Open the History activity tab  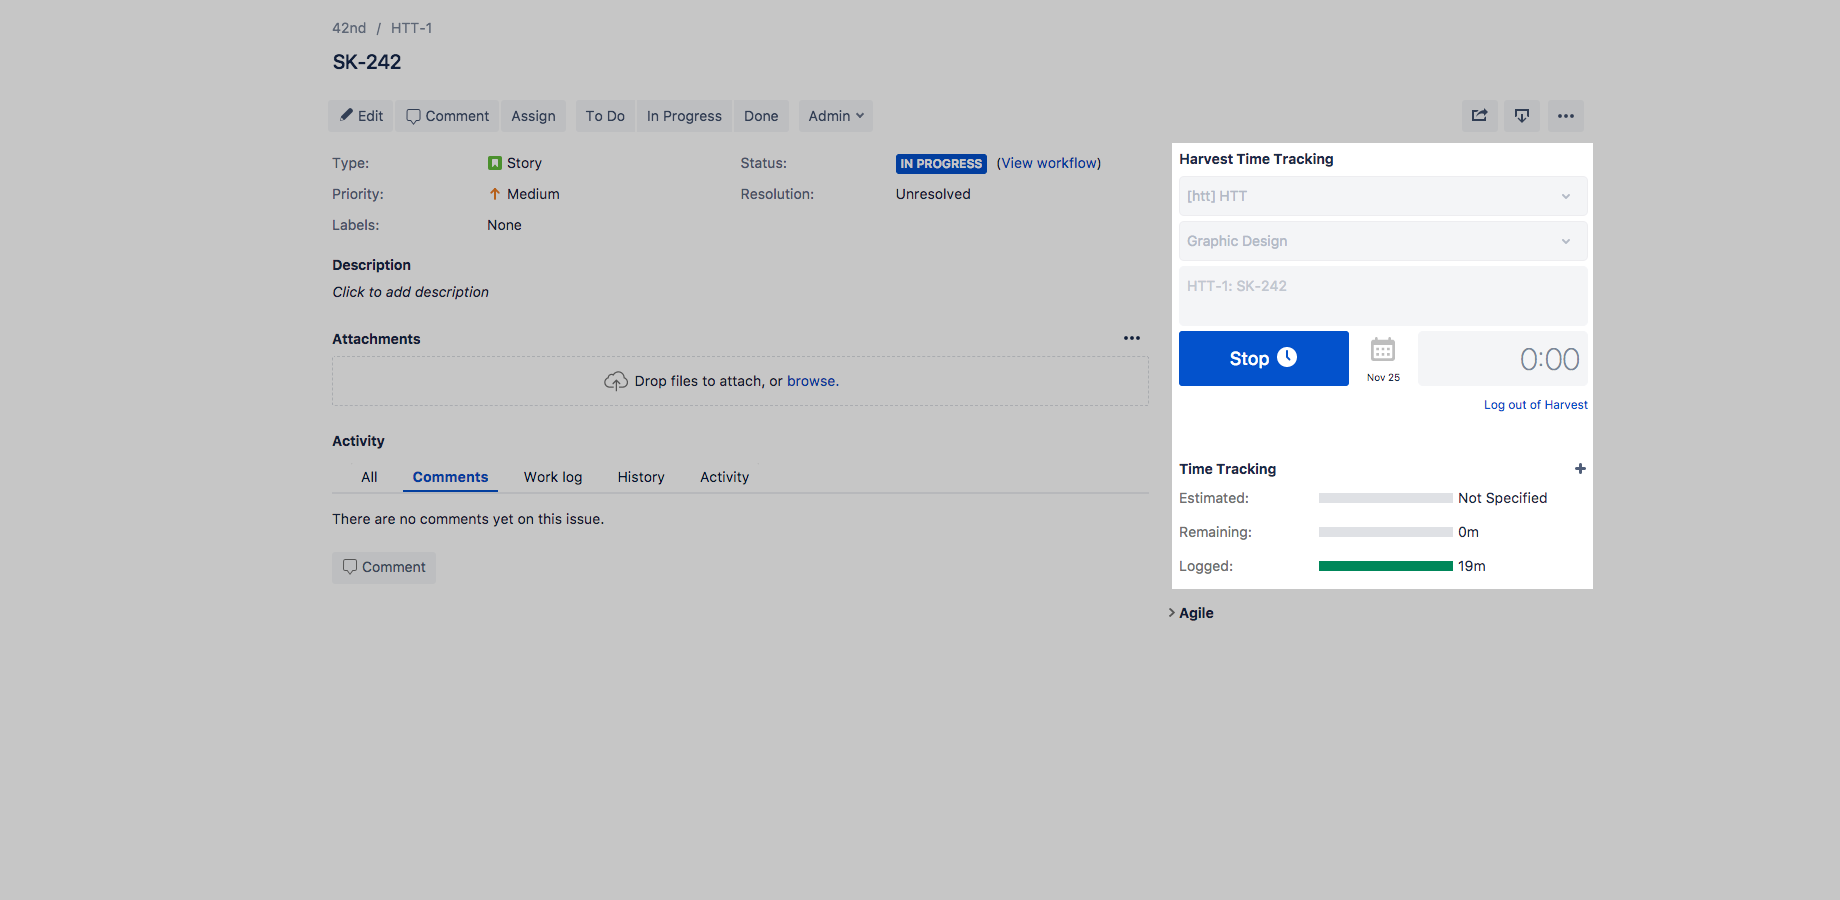[x=641, y=477]
